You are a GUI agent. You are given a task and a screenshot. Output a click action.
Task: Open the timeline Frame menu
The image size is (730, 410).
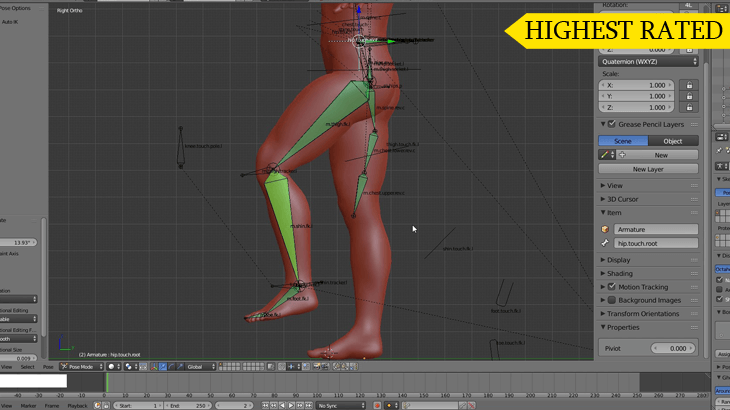52,406
